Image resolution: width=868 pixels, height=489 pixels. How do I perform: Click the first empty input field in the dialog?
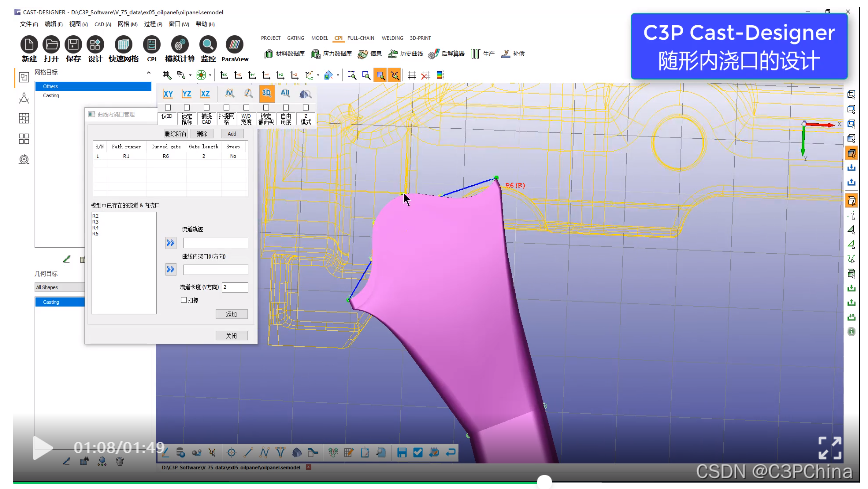point(215,243)
